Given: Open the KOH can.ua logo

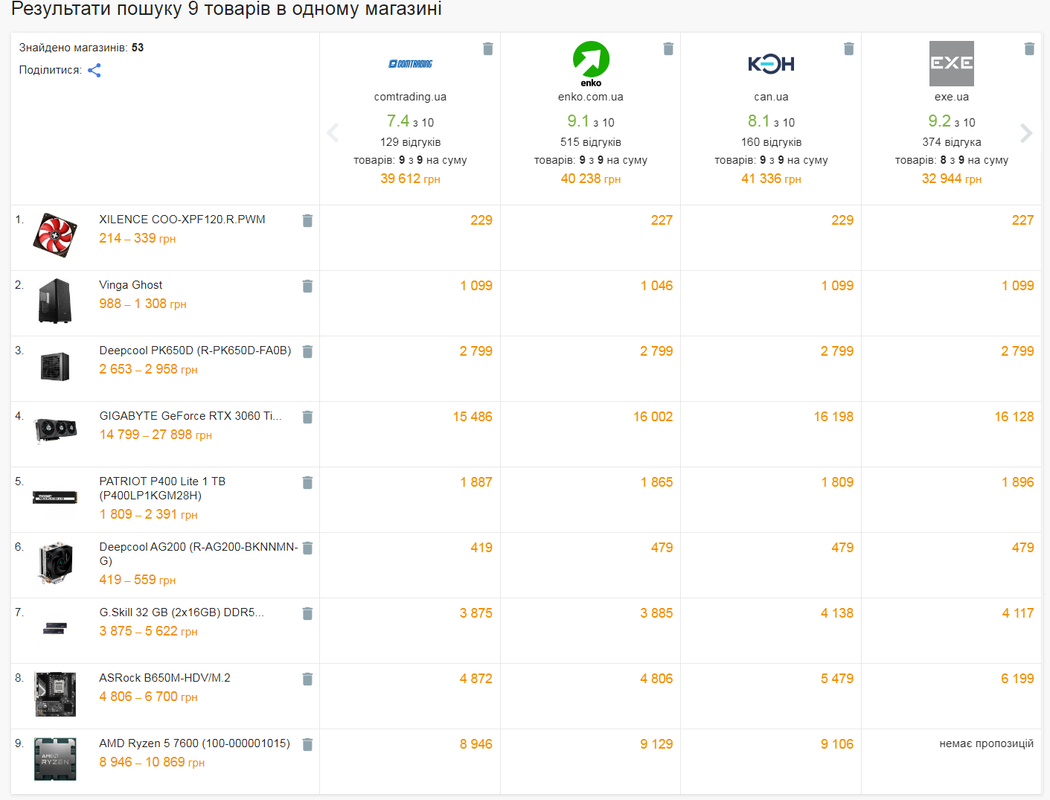Looking at the screenshot, I should 771,64.
